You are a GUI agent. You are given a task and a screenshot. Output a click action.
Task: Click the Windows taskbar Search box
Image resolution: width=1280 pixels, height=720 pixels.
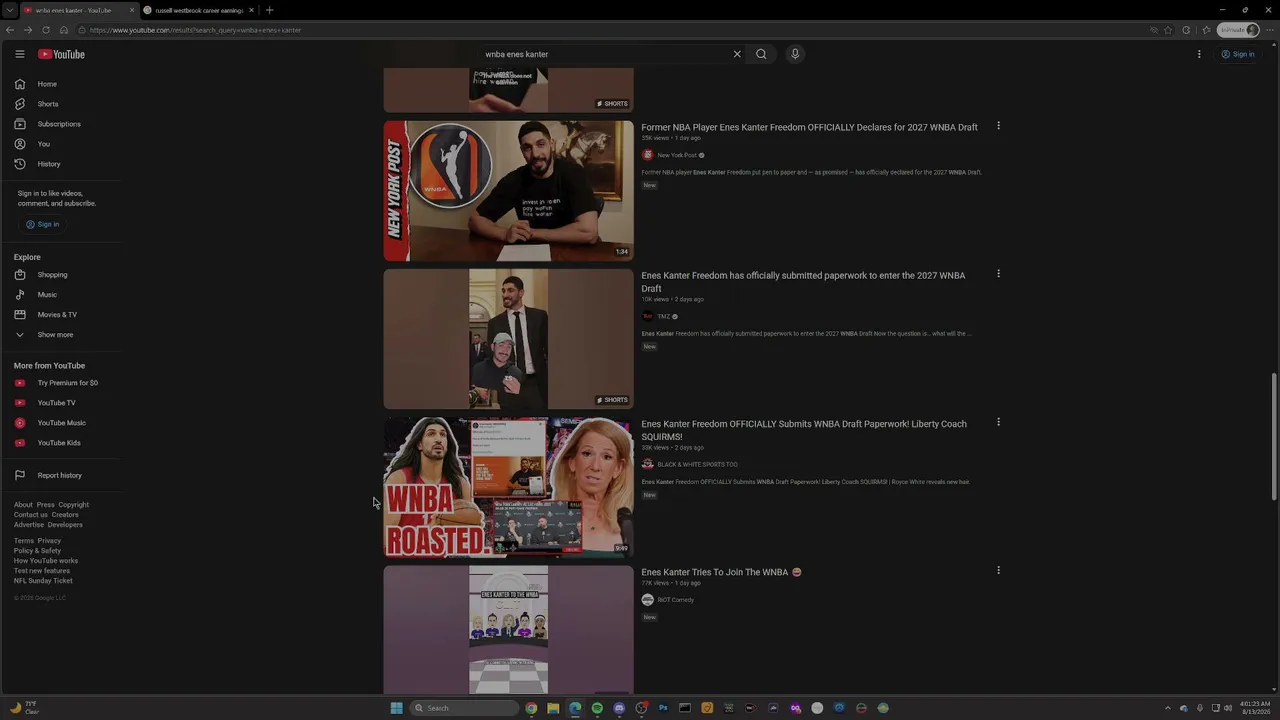pyautogui.click(x=464, y=708)
